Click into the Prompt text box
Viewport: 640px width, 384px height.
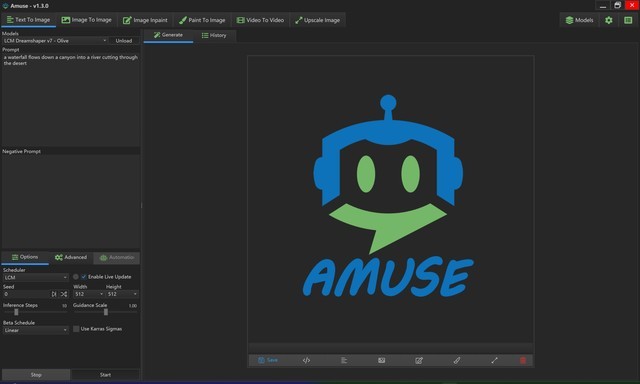71,100
